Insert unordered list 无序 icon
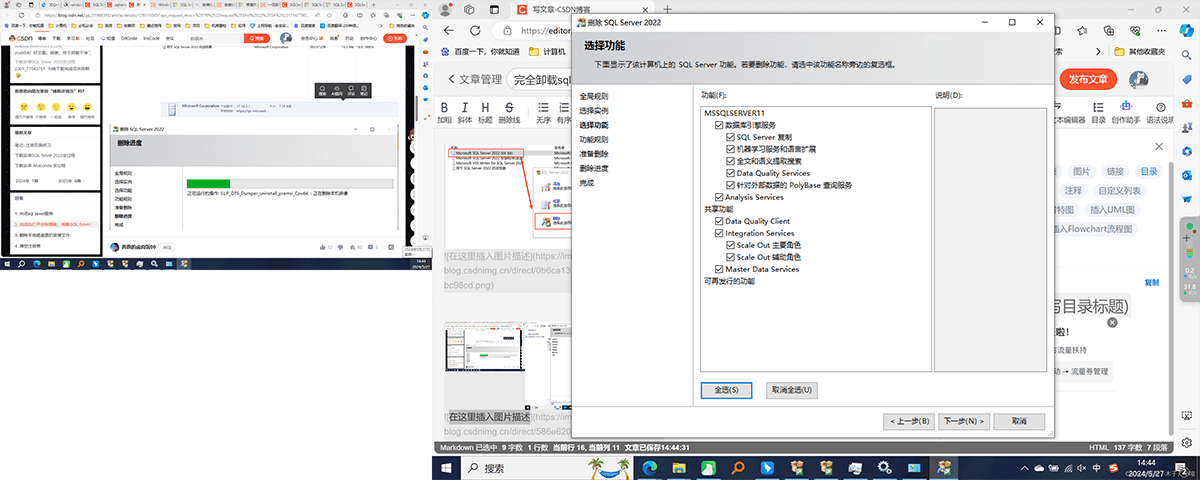The image size is (1200, 480). pos(543,112)
